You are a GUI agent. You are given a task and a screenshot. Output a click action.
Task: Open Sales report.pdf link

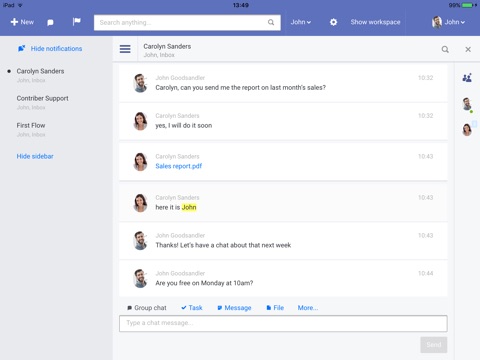(x=179, y=166)
